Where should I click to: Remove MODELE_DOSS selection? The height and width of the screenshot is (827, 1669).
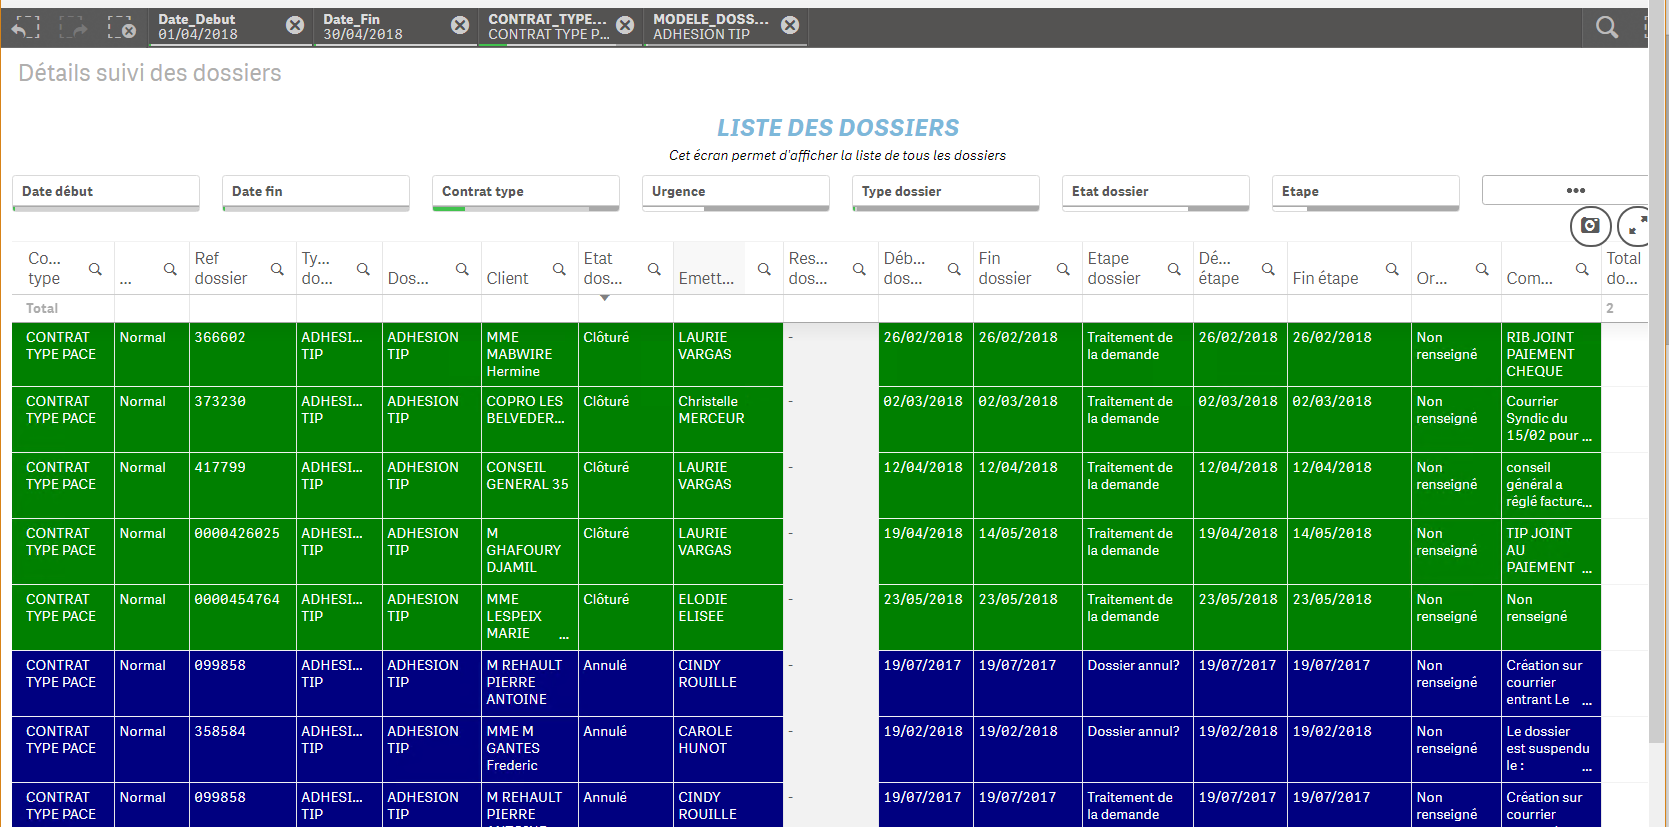790,25
